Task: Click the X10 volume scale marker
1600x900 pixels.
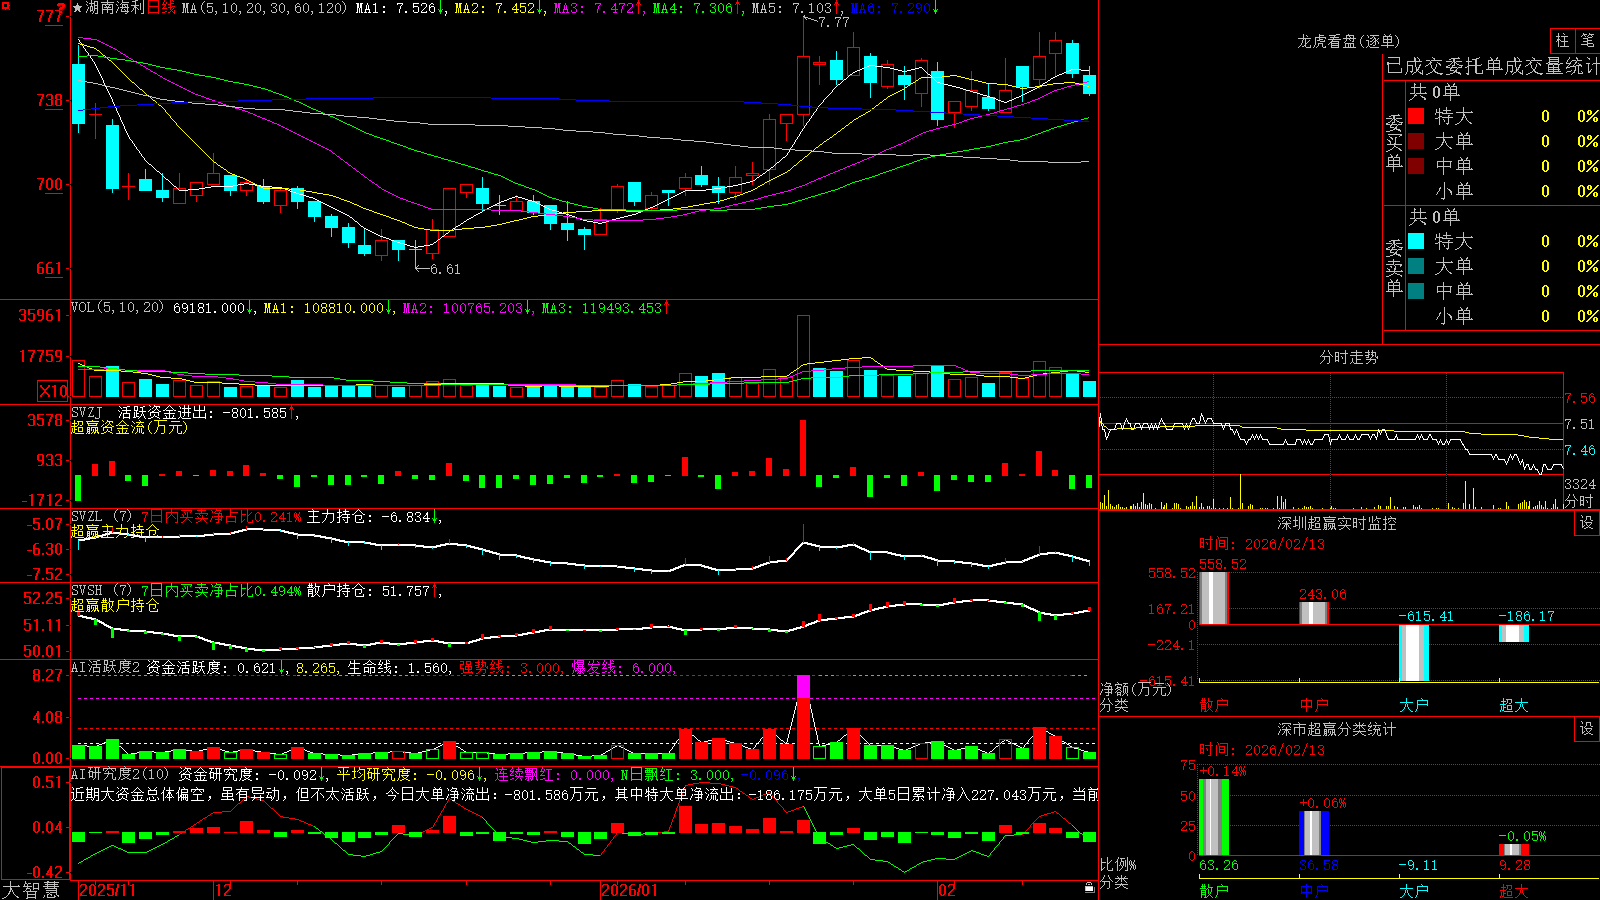Action: (53, 391)
